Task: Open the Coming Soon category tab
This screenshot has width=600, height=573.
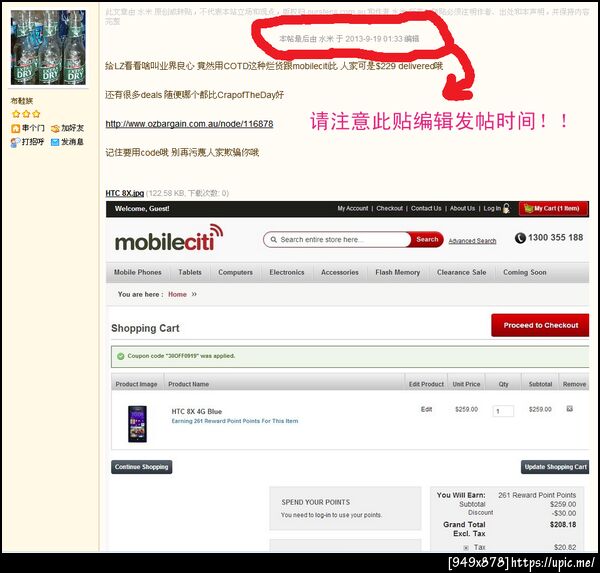Action: tap(525, 273)
